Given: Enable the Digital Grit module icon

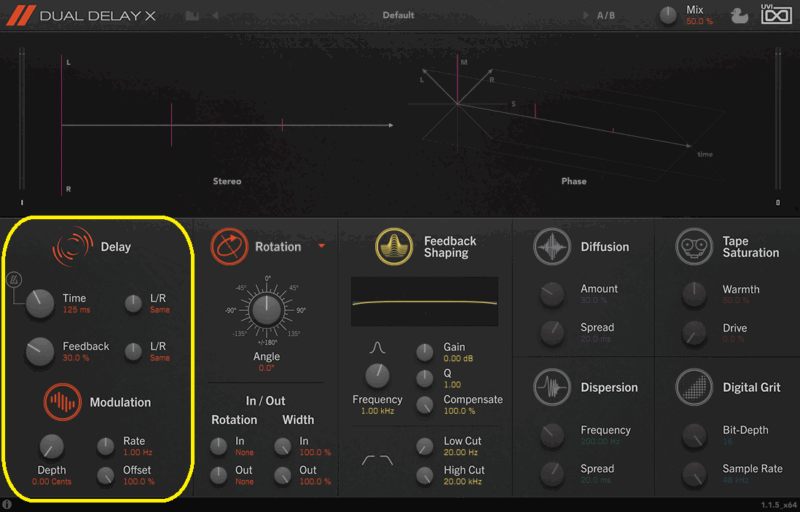Looking at the screenshot, I should [x=694, y=387].
